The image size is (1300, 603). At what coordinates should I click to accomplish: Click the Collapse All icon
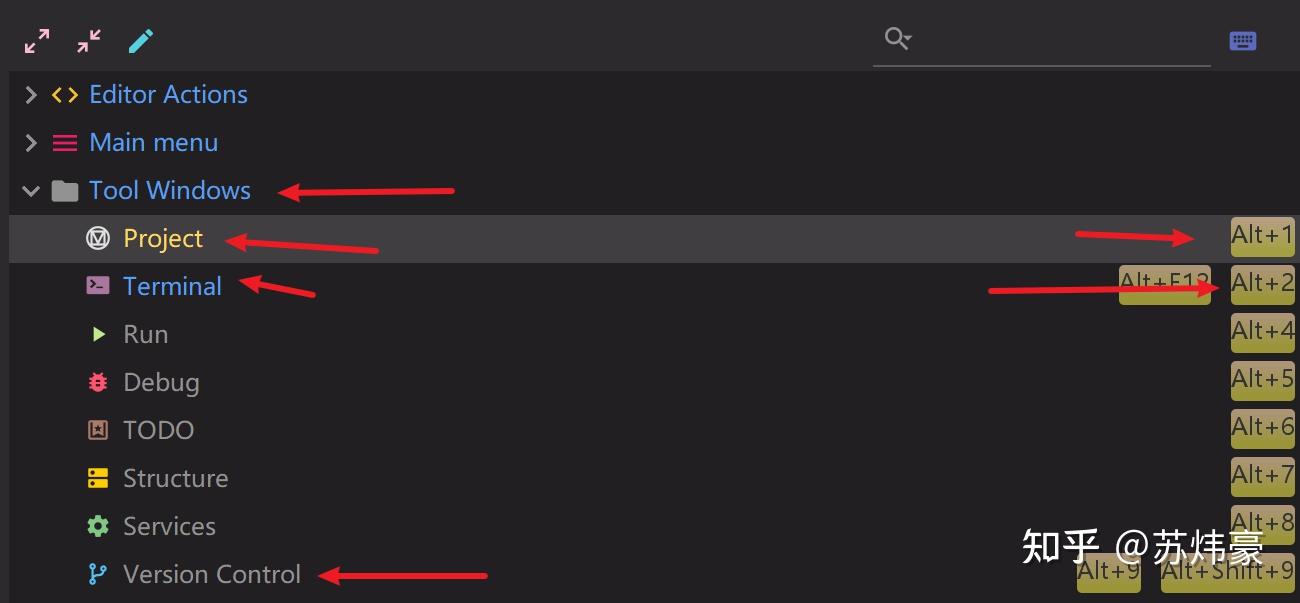coord(89,41)
